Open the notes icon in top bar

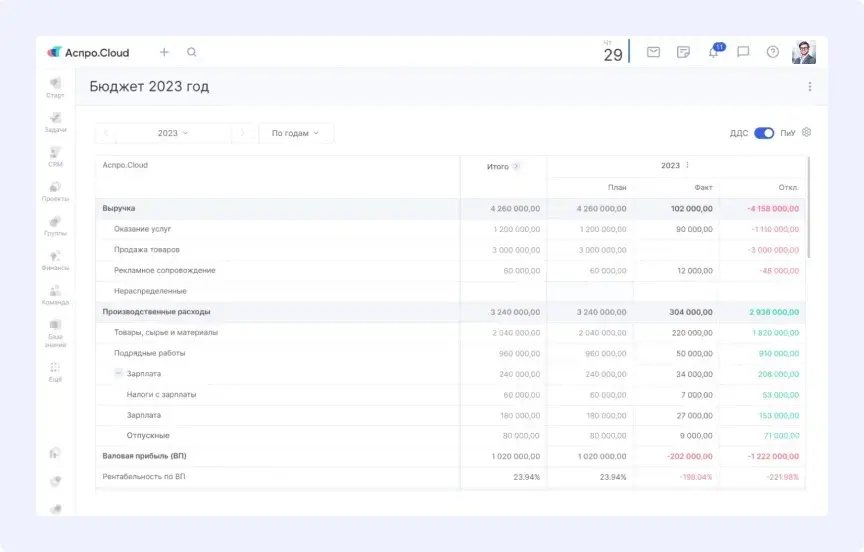click(683, 52)
